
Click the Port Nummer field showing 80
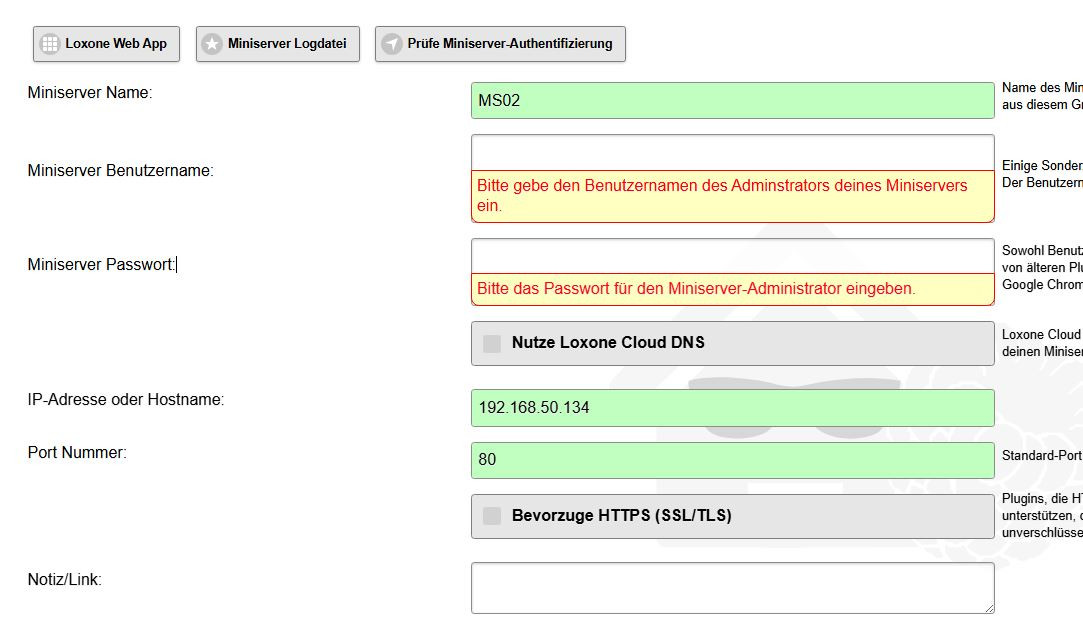[x=733, y=460]
